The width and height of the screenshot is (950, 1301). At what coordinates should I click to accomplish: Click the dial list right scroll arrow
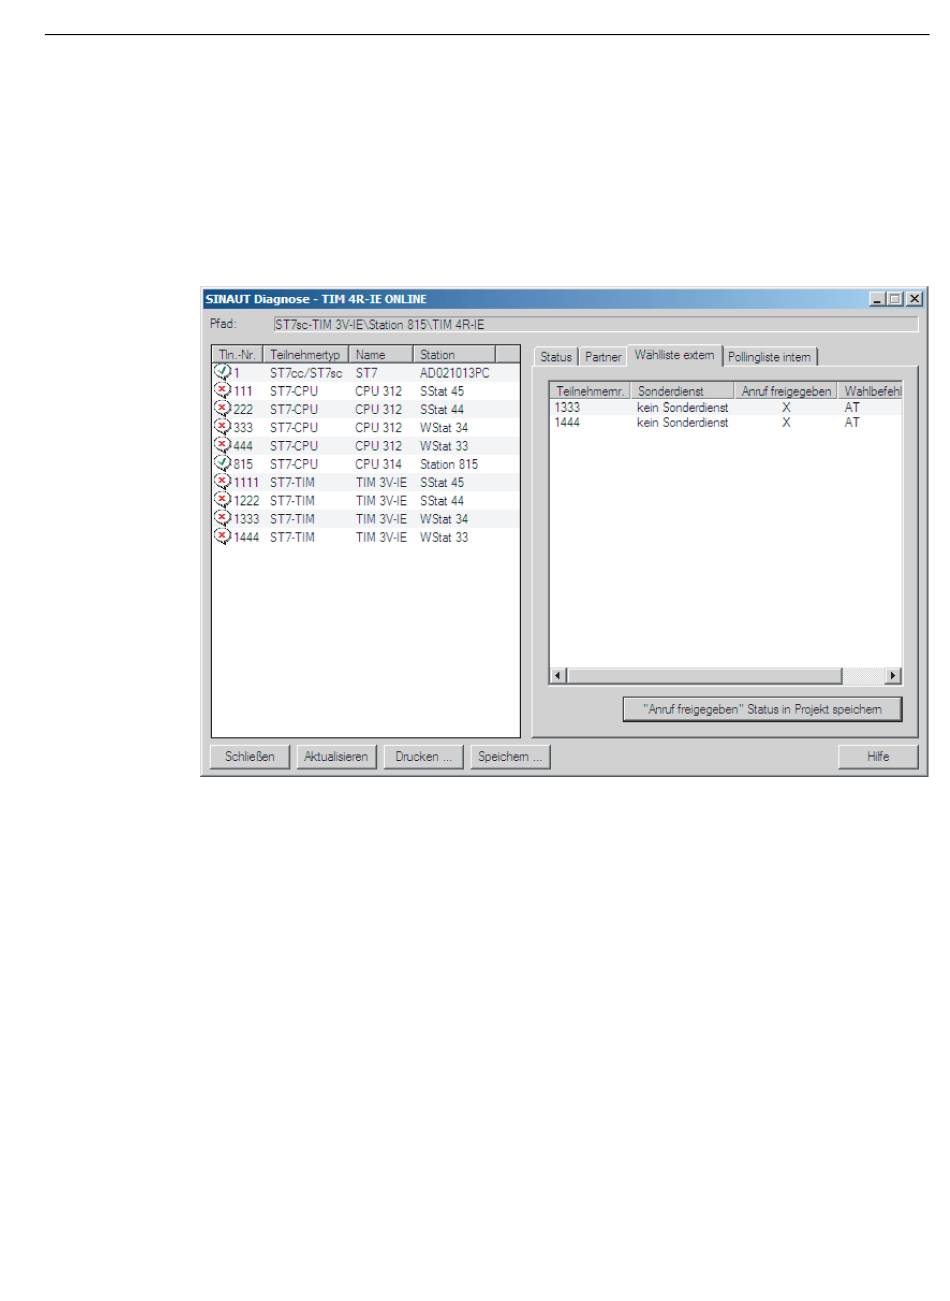(894, 676)
